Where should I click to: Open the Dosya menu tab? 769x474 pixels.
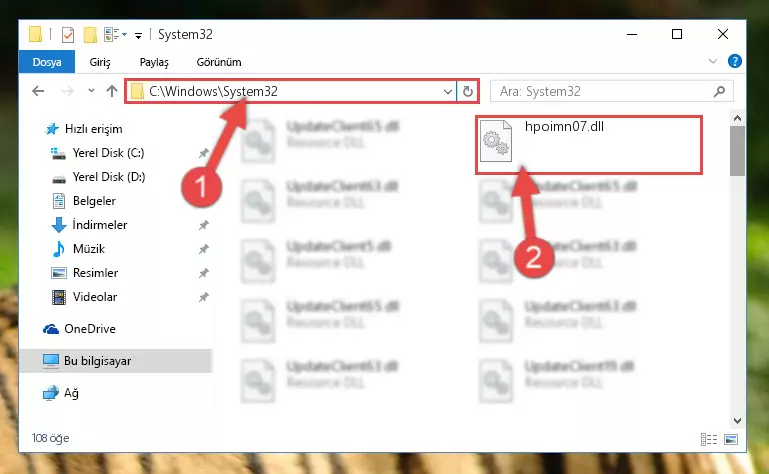click(47, 62)
